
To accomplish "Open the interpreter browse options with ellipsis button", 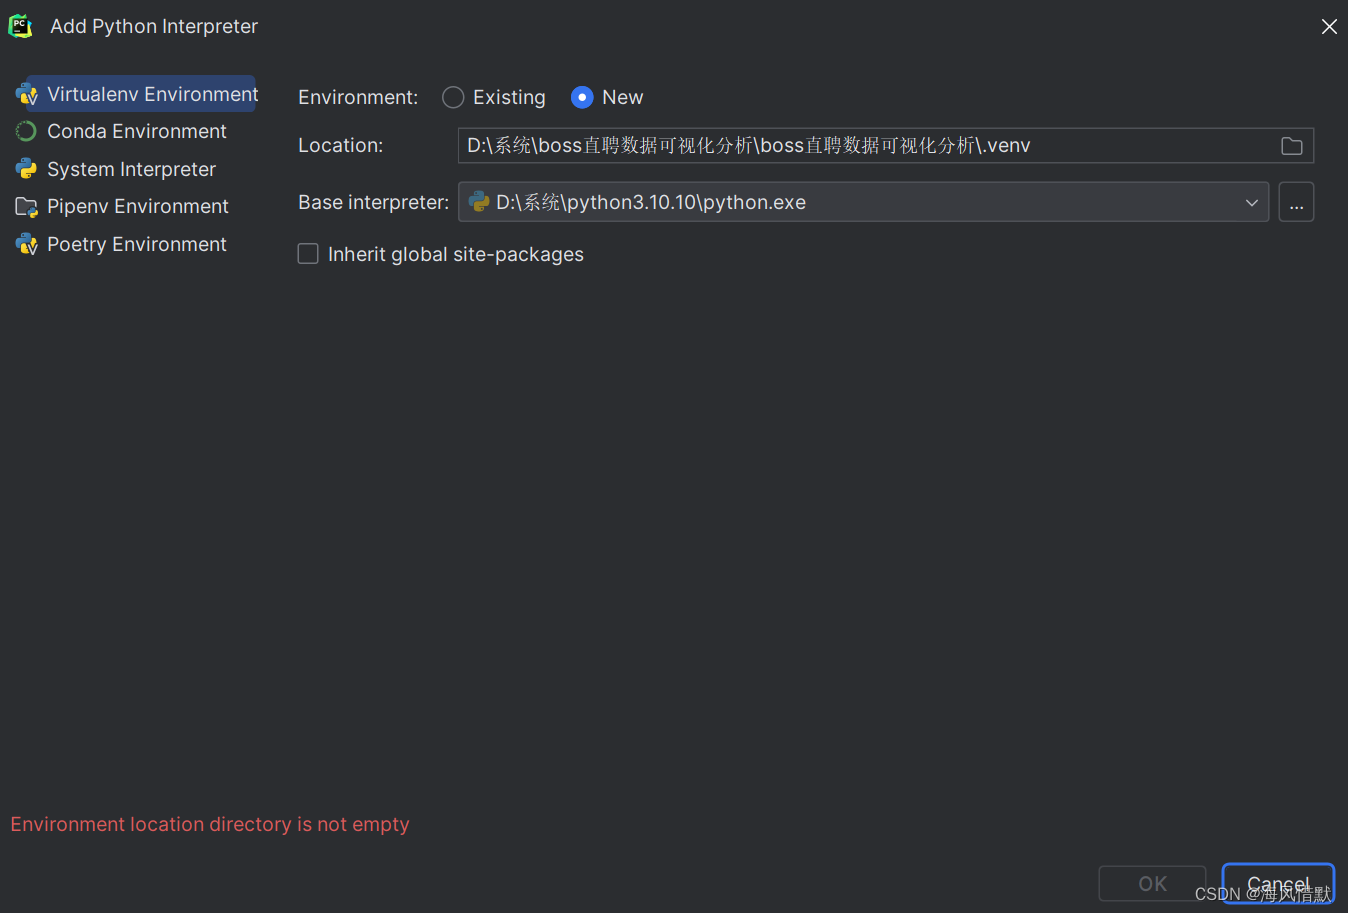I will pos(1296,202).
